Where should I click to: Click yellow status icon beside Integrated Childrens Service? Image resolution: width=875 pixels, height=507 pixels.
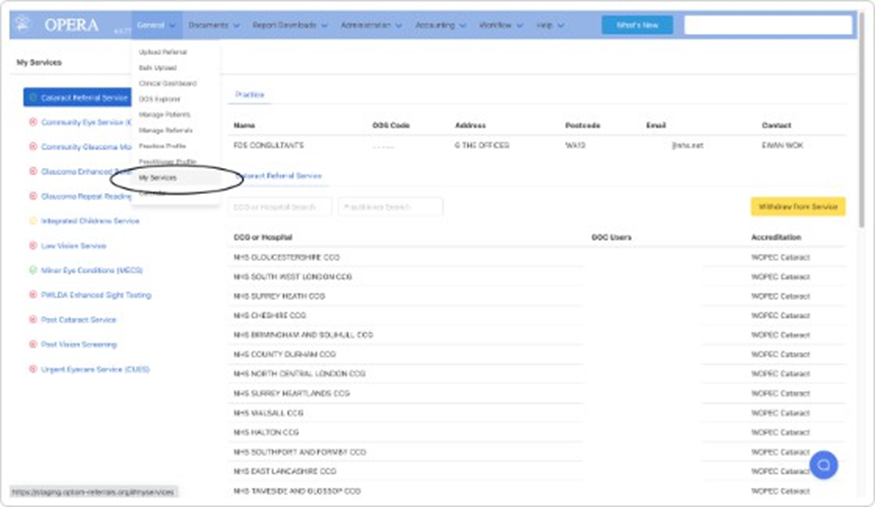pyautogui.click(x=33, y=221)
